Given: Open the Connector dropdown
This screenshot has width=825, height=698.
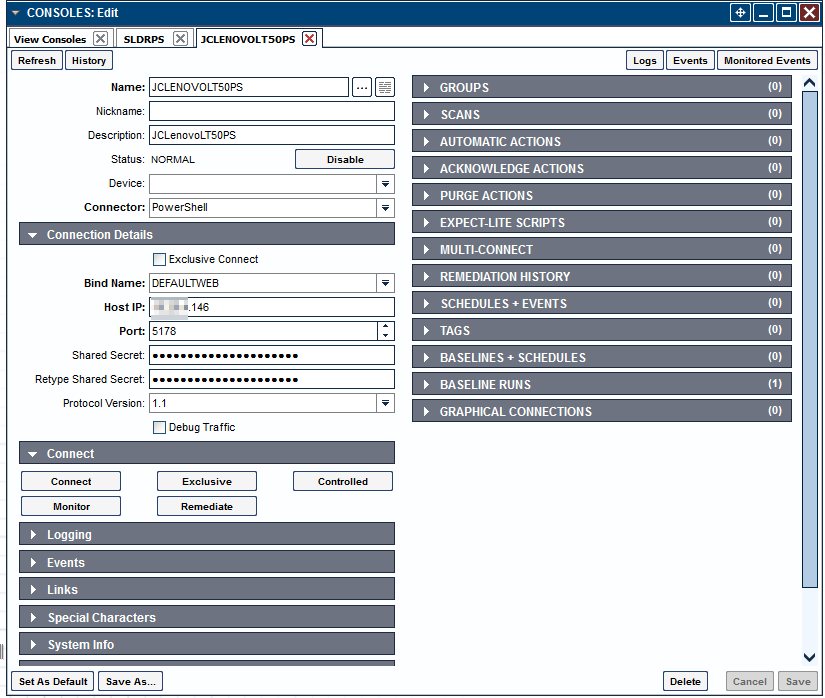Looking at the screenshot, I should click(x=385, y=208).
